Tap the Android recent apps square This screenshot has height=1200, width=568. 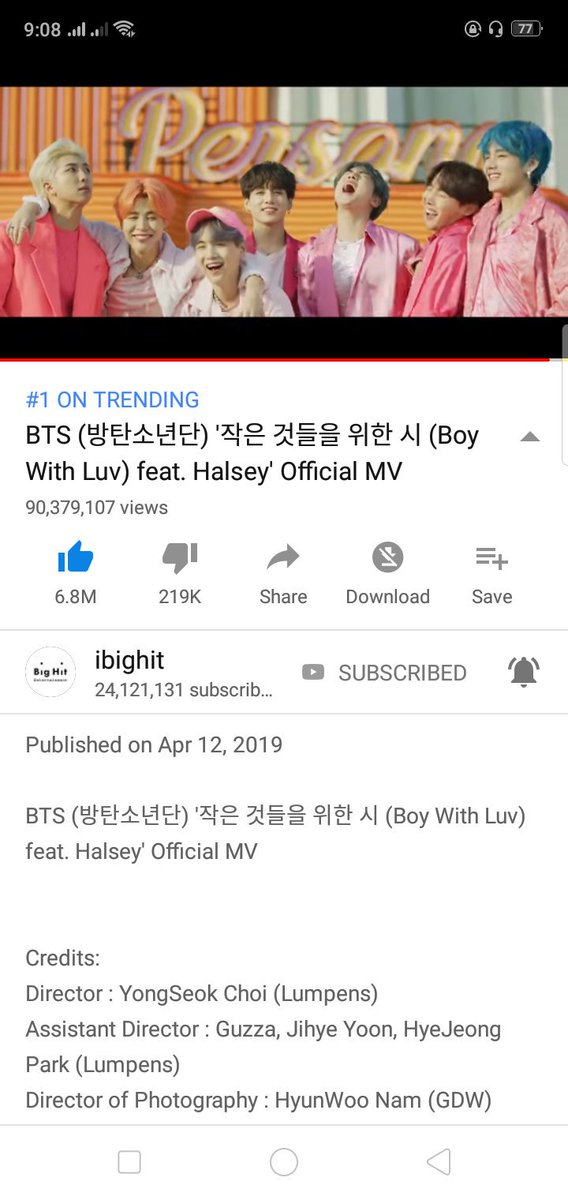129,1161
